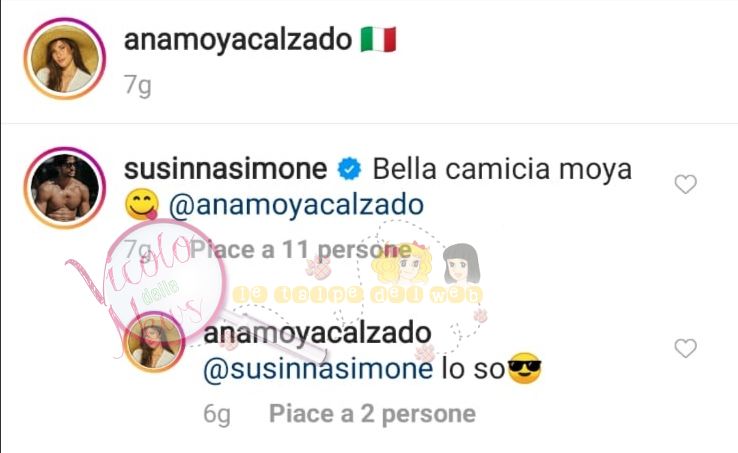
Task: Click the Italian flag emoji in the caption
Action: pyautogui.click(x=378, y=40)
